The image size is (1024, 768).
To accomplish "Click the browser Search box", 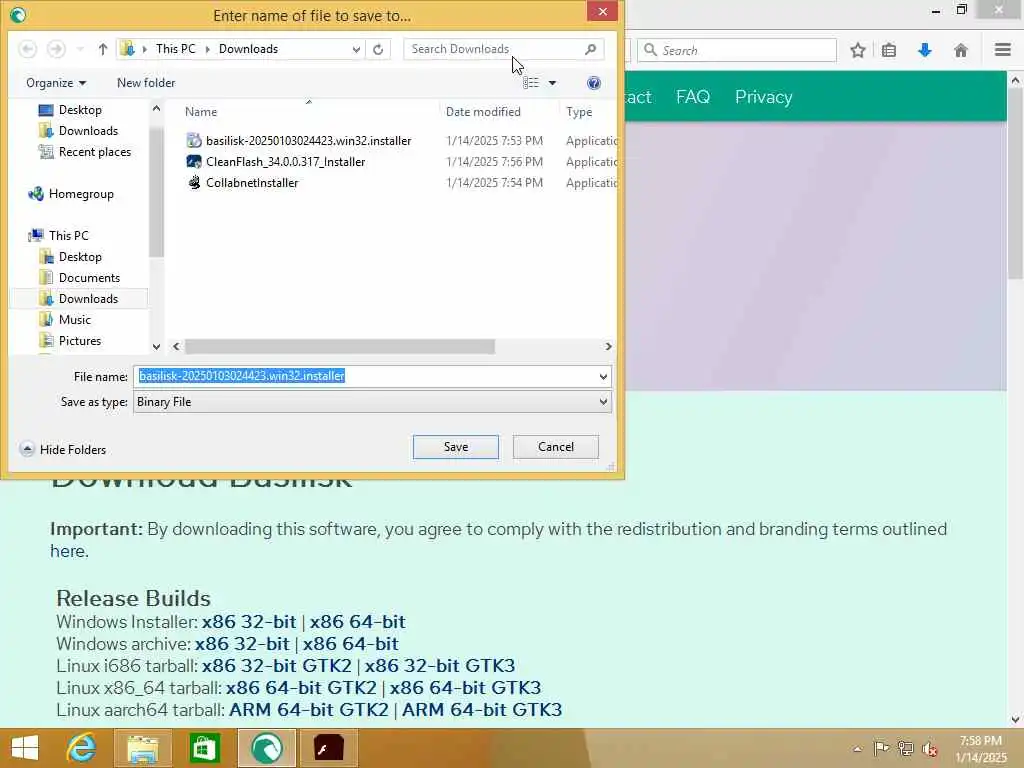I will 737,50.
